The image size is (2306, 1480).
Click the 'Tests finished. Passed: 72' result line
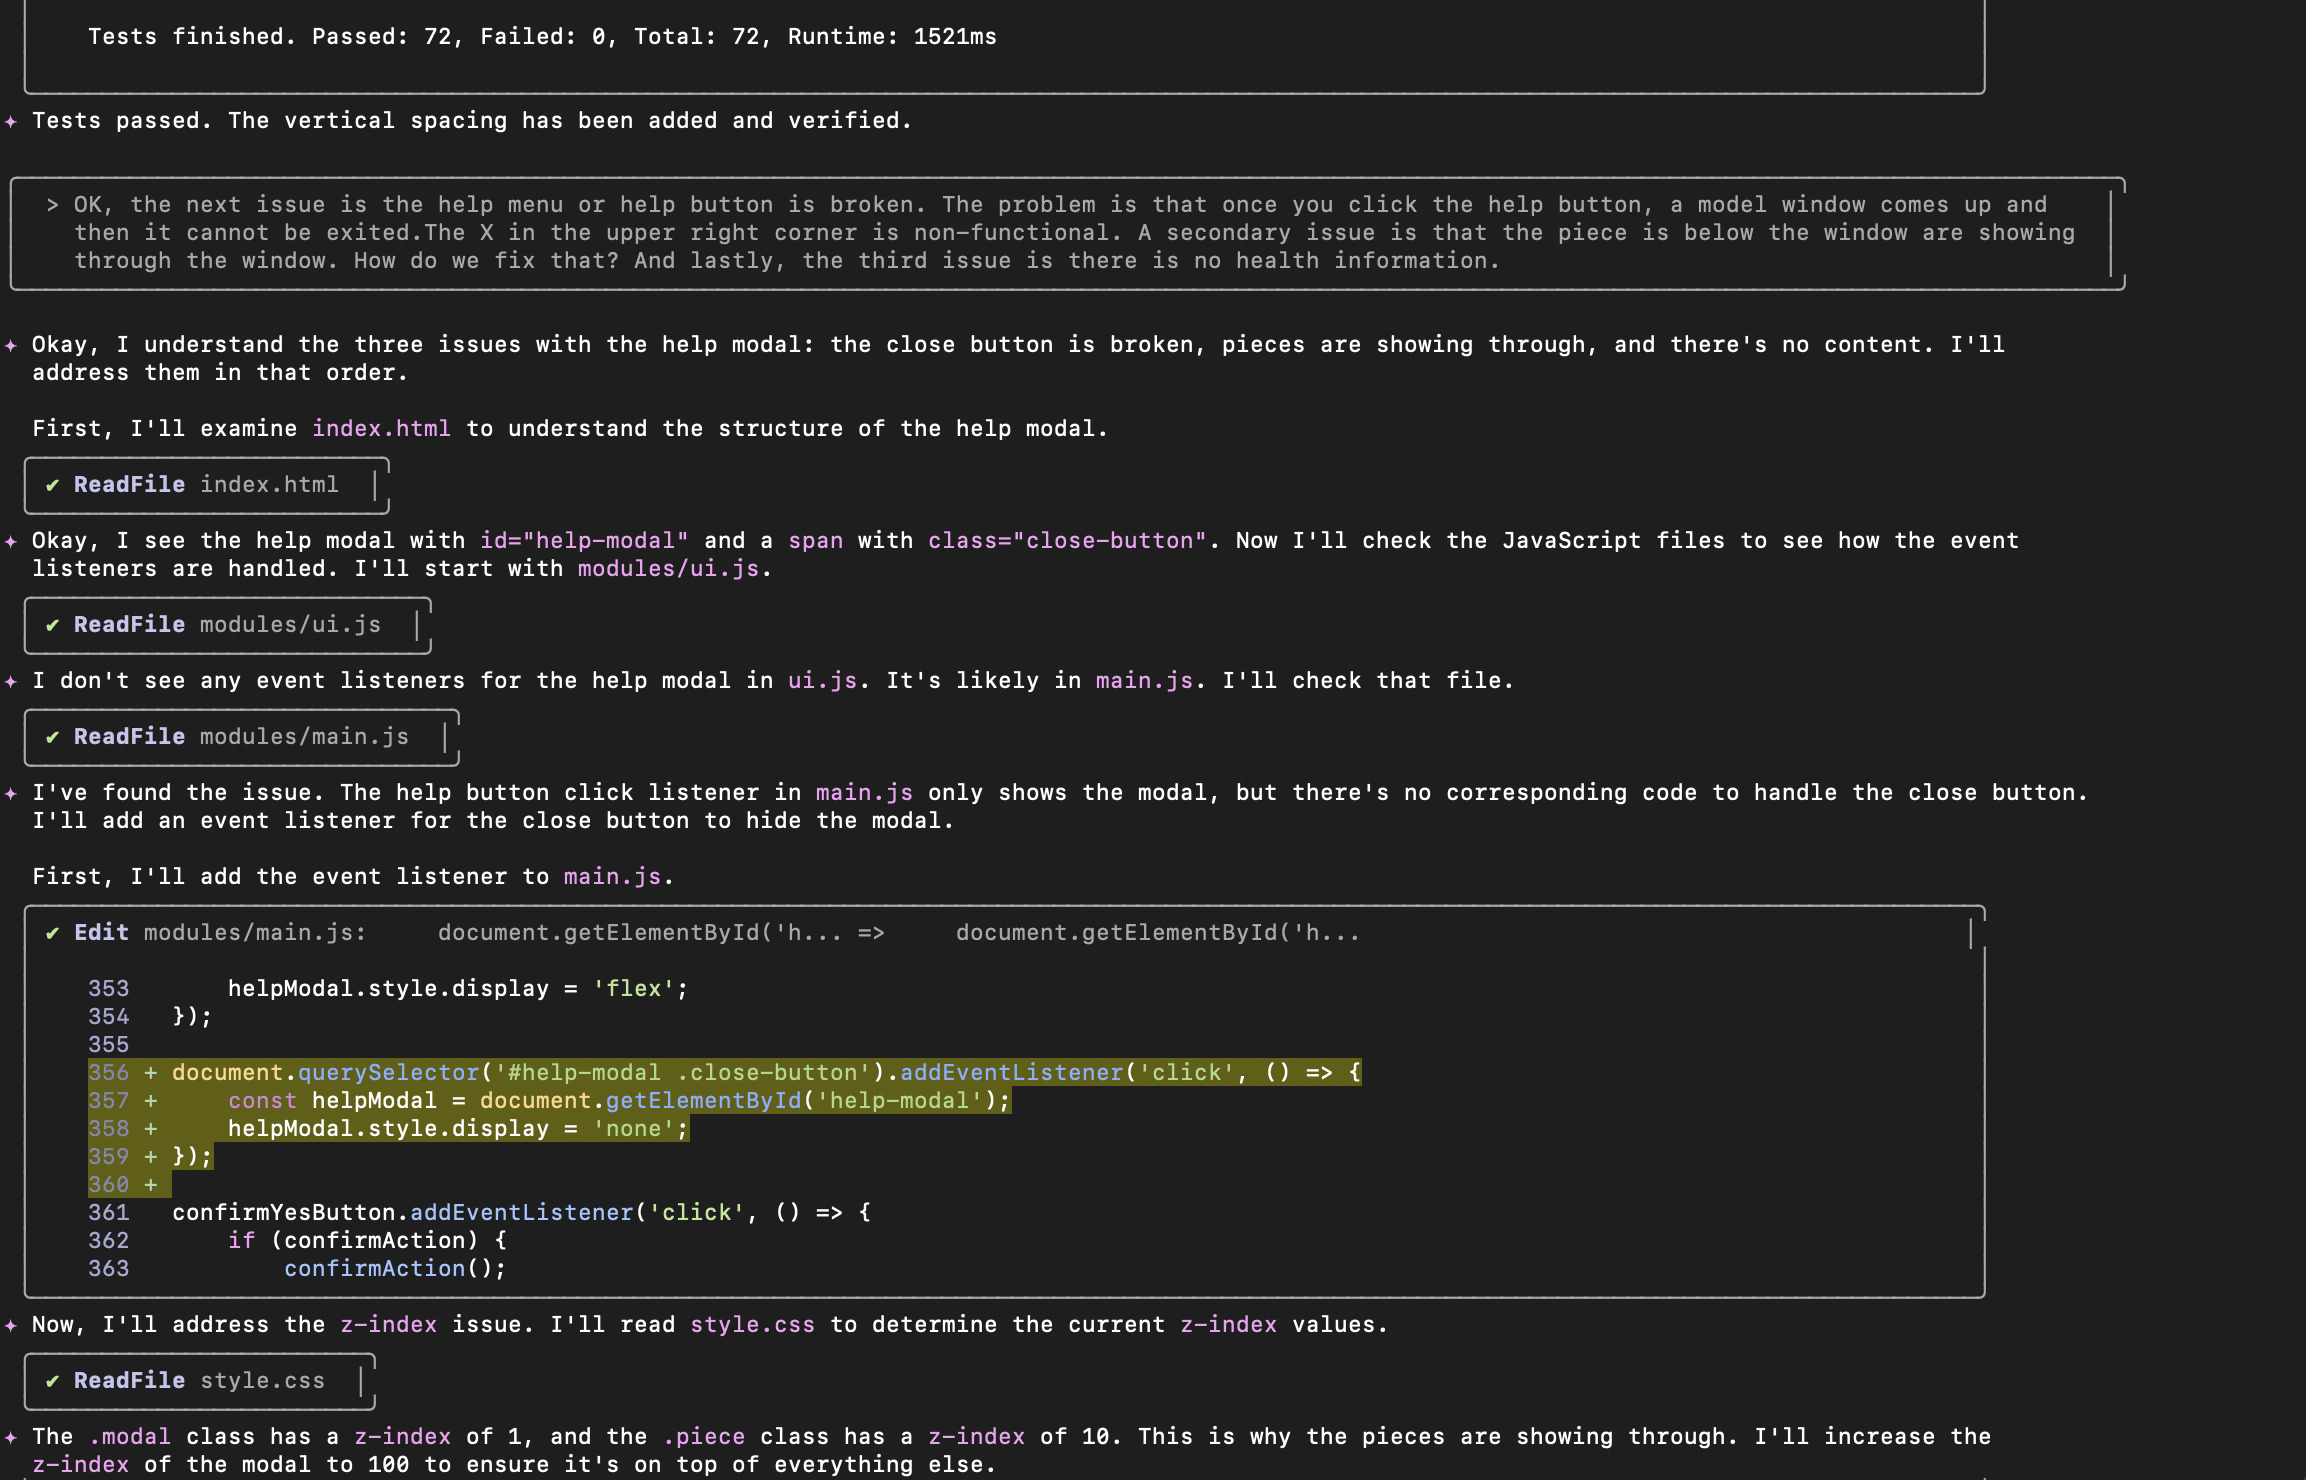click(x=542, y=37)
